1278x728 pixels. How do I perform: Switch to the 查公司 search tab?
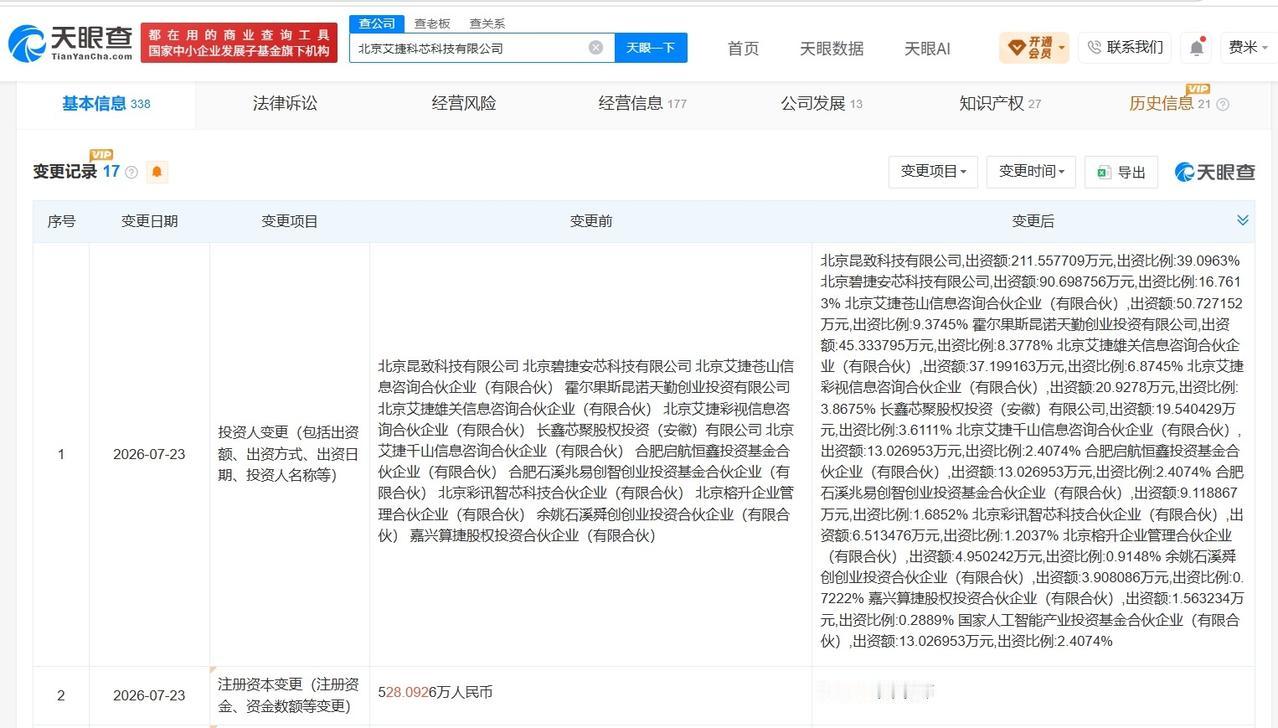pyautogui.click(x=377, y=23)
